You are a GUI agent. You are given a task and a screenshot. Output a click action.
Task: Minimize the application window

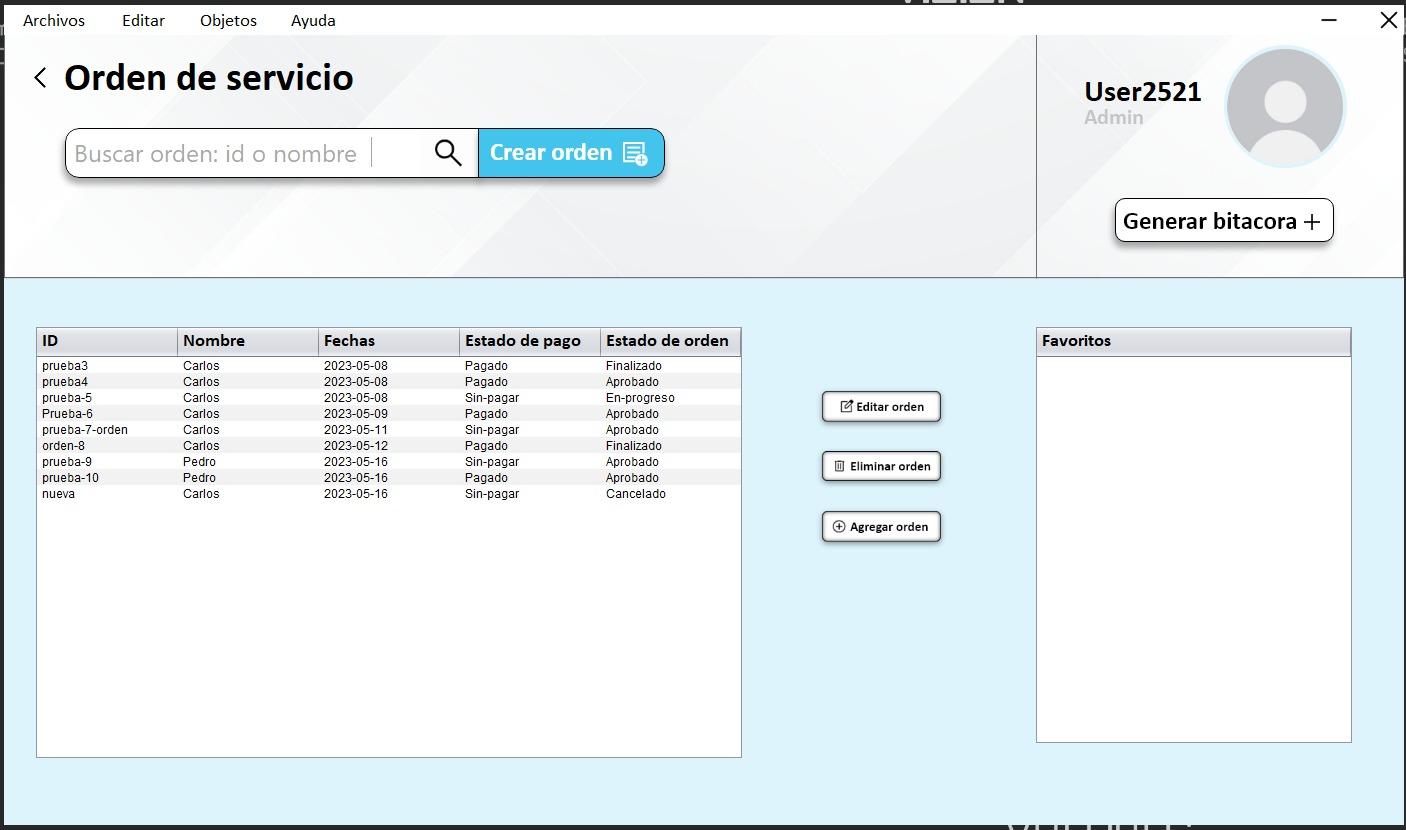point(1329,20)
